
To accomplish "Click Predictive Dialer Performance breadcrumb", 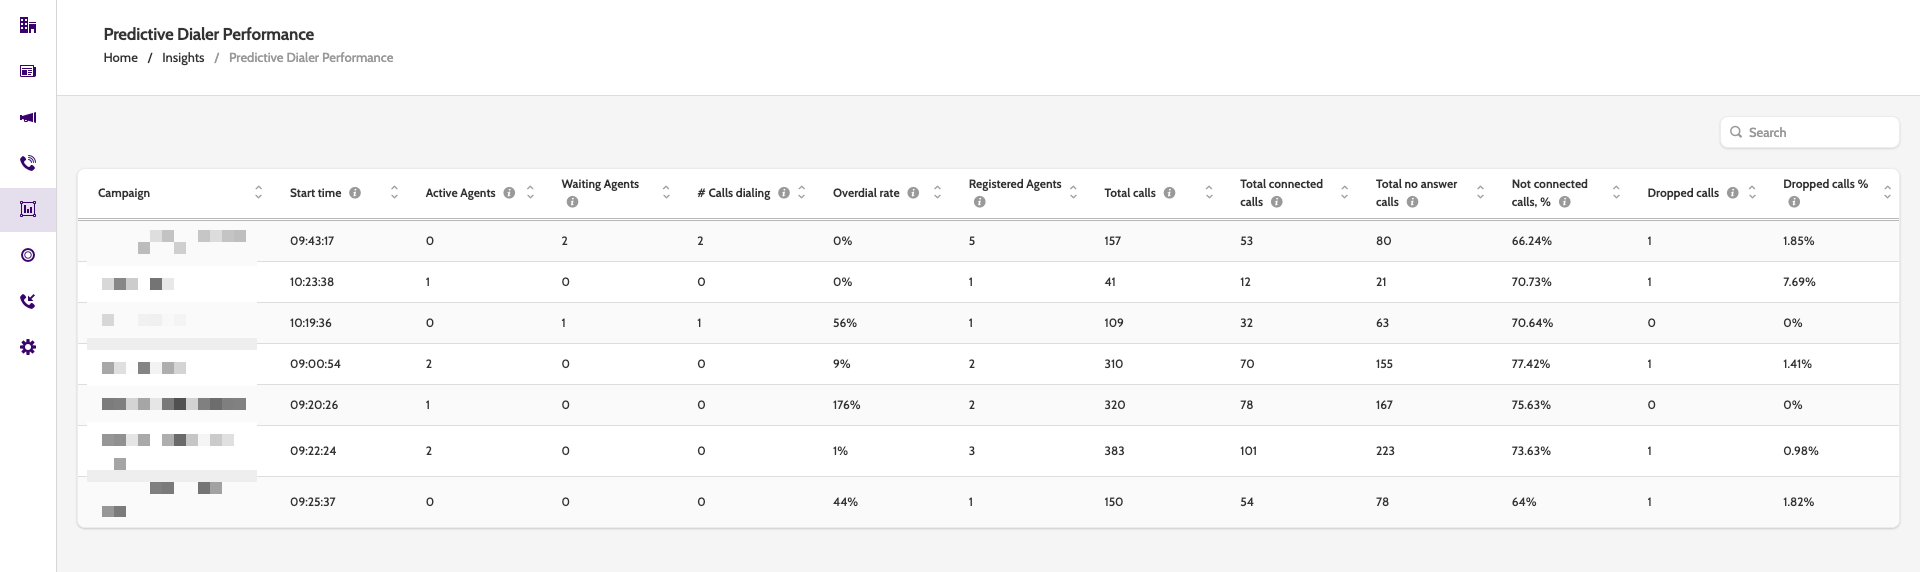I will click(311, 58).
